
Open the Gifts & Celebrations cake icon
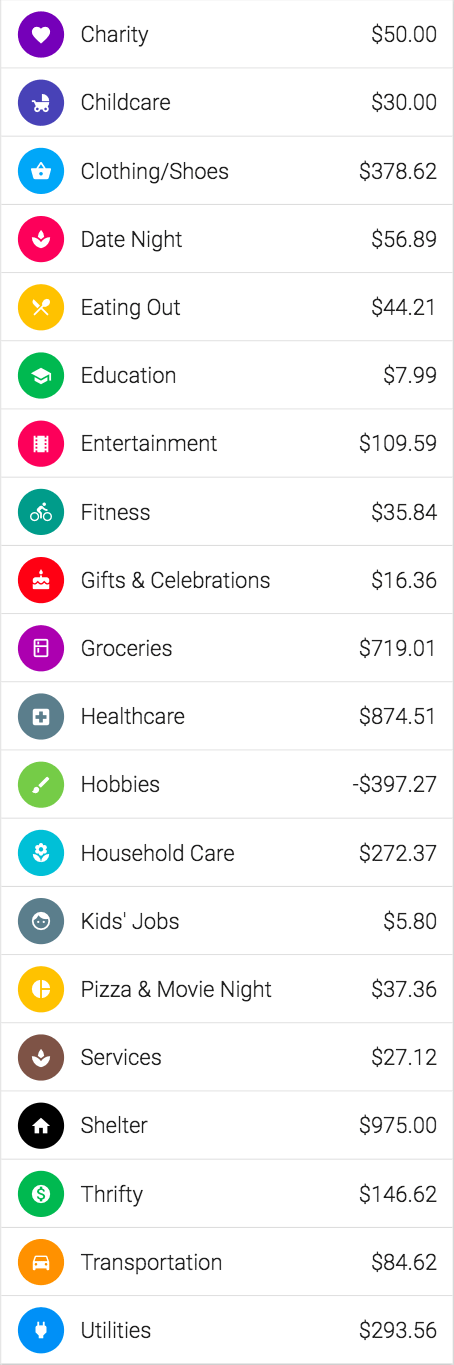tap(41, 580)
